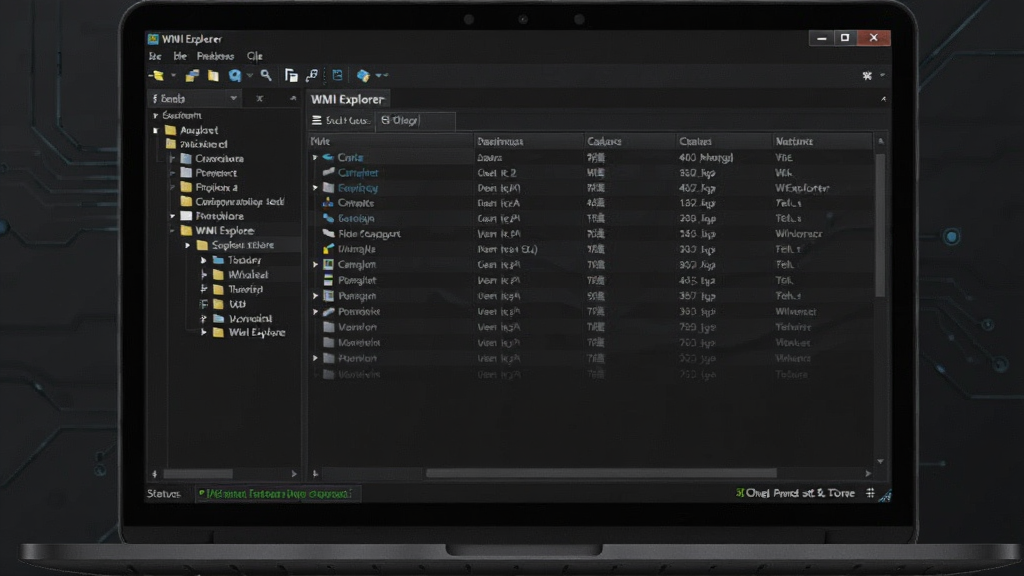
Task: Click the blue panel layout toolbar icon
Action: tap(337, 76)
